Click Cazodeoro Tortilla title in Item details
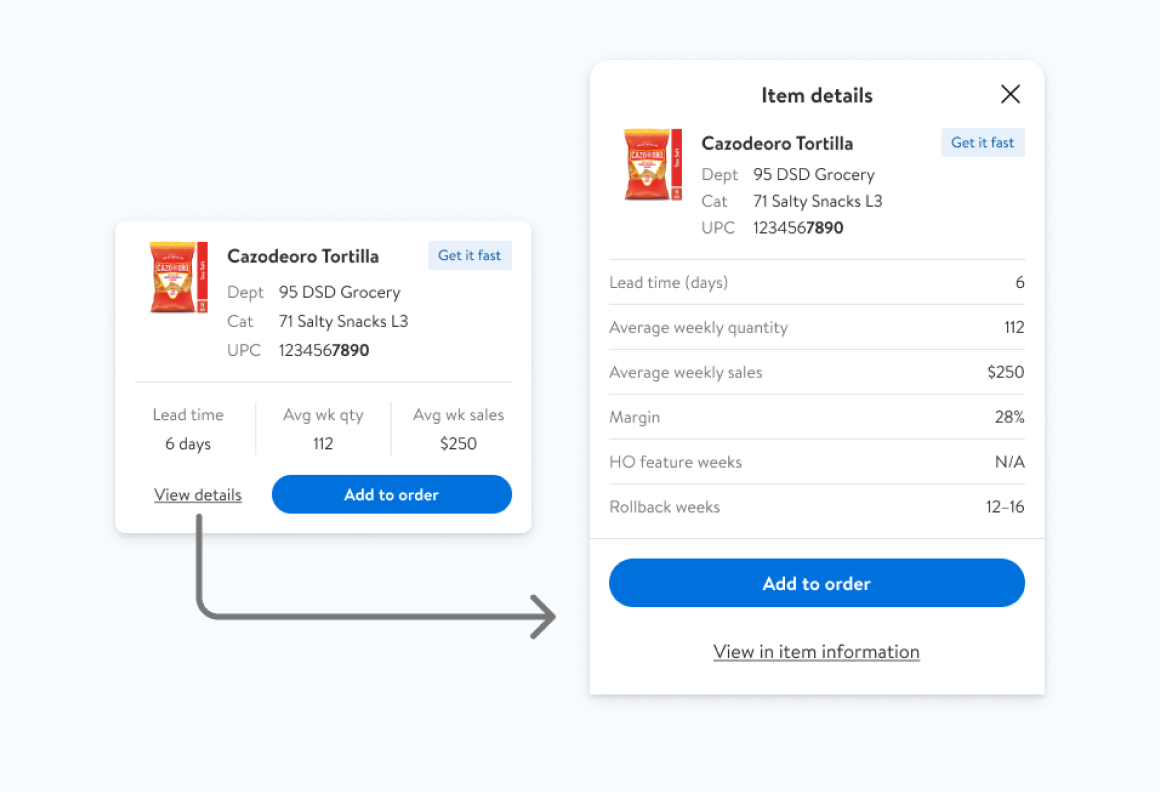 [x=777, y=144]
